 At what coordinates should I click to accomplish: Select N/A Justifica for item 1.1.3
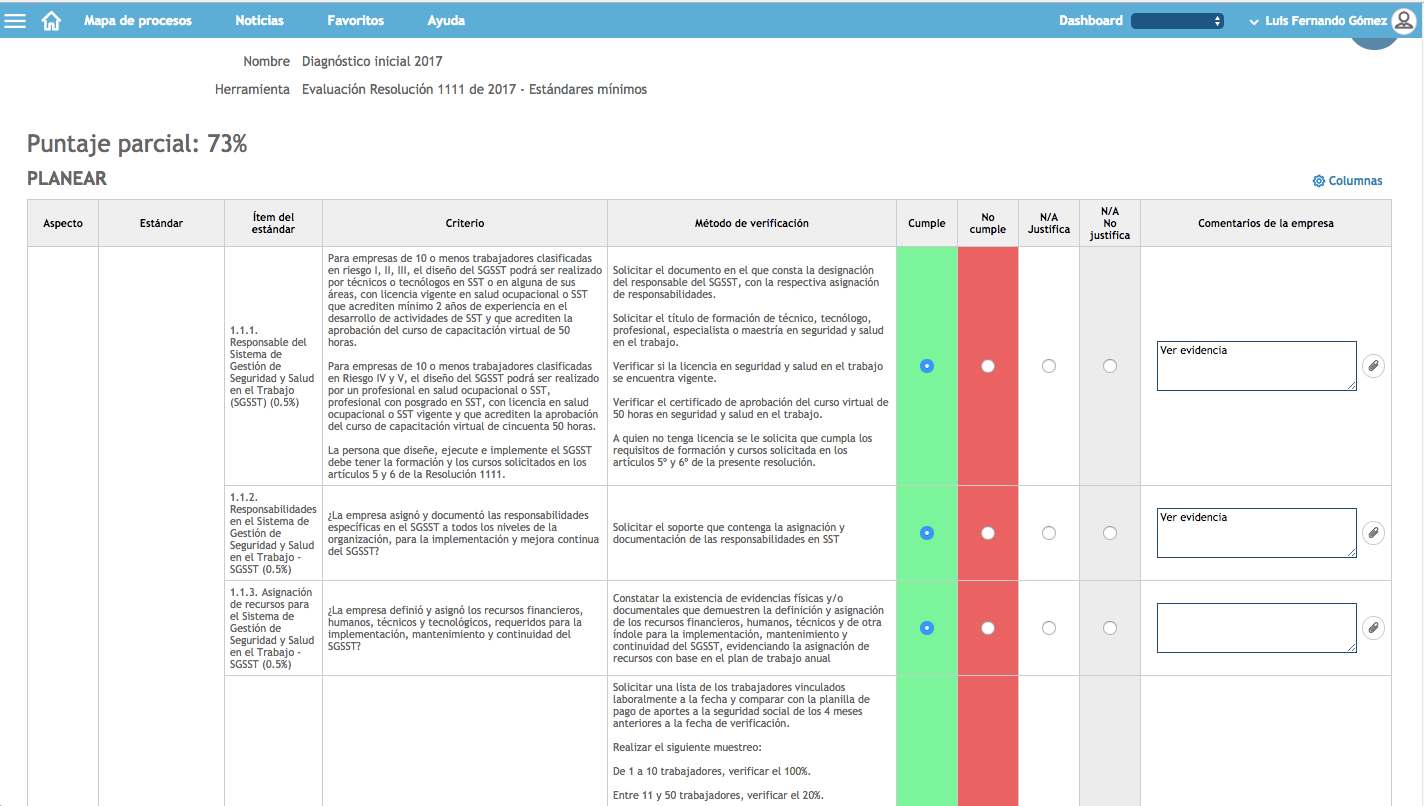(x=1049, y=628)
